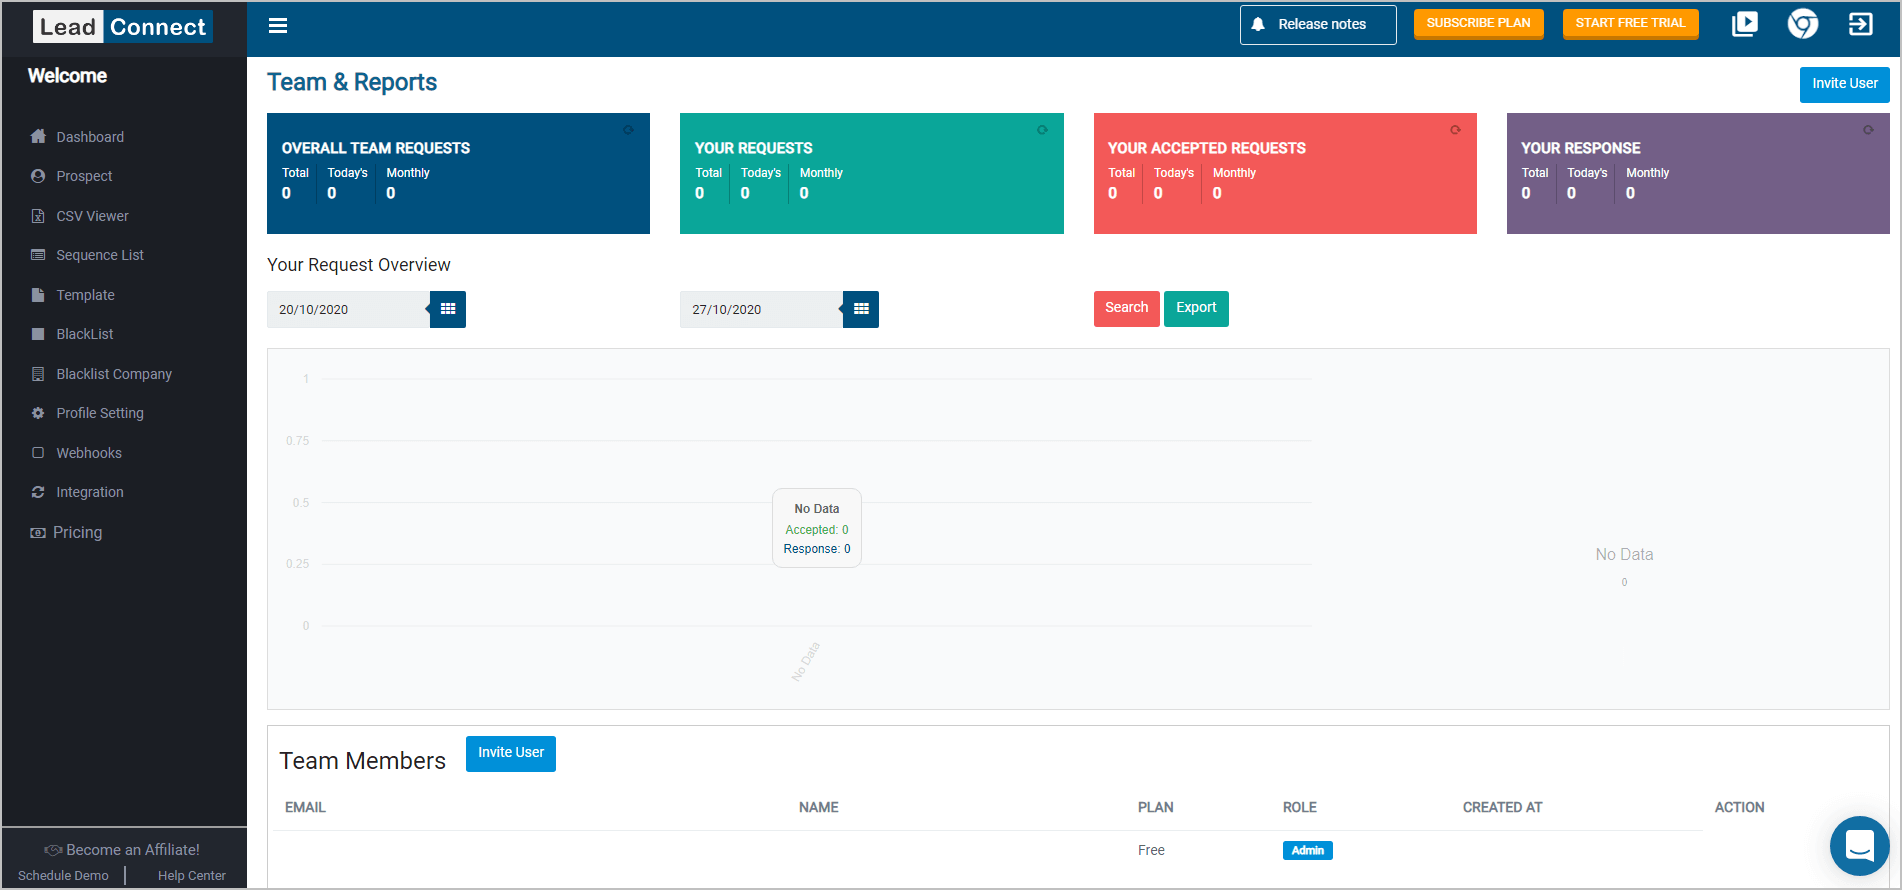
Task: Open Prospect in the sidebar
Action: coord(84,176)
